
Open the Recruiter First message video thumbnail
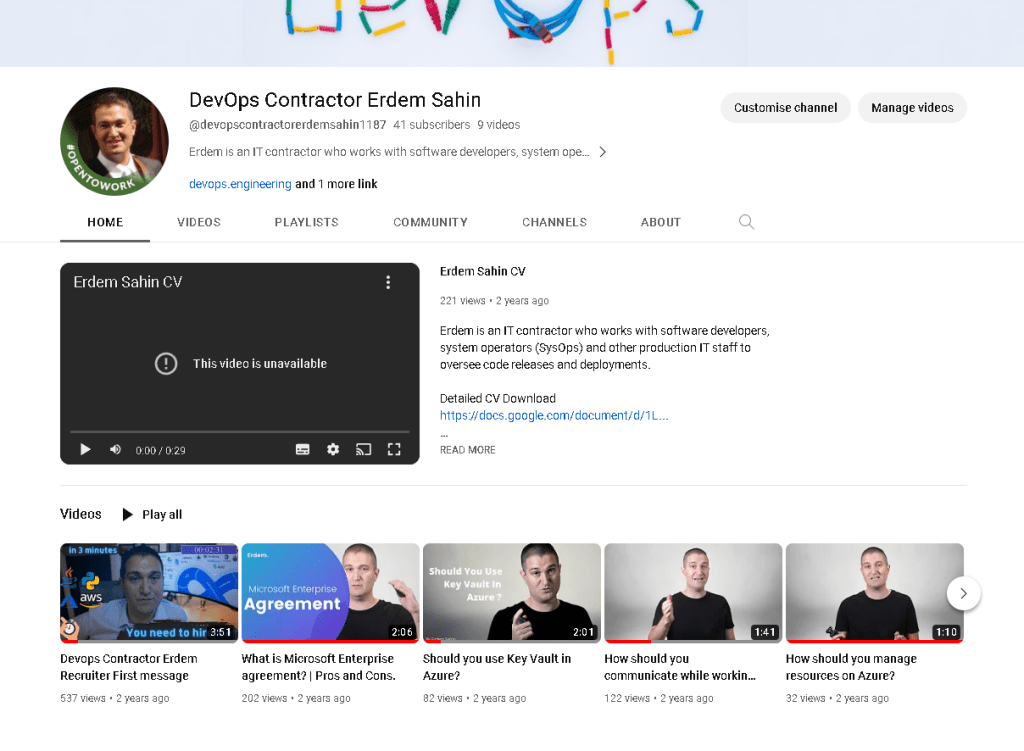tap(149, 593)
